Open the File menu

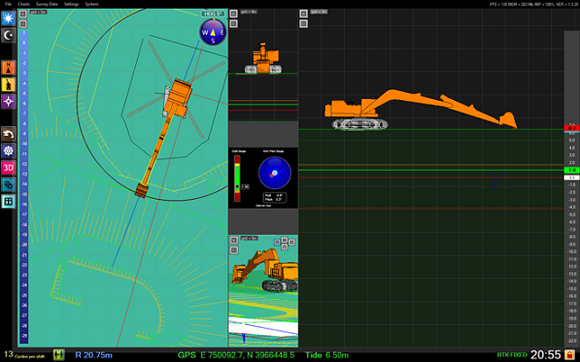(x=8, y=4)
